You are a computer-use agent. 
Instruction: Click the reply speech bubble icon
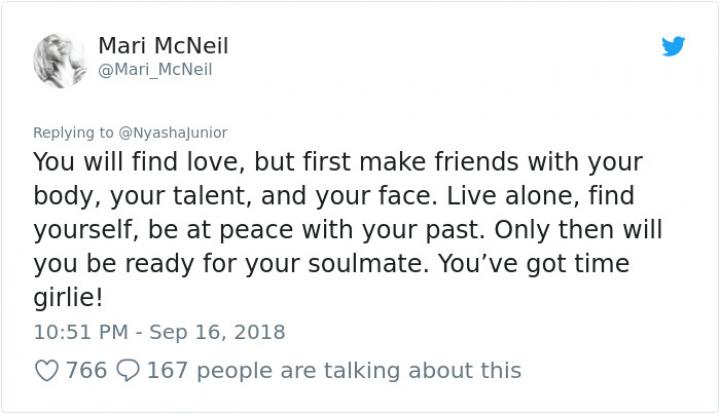[x=128, y=371]
